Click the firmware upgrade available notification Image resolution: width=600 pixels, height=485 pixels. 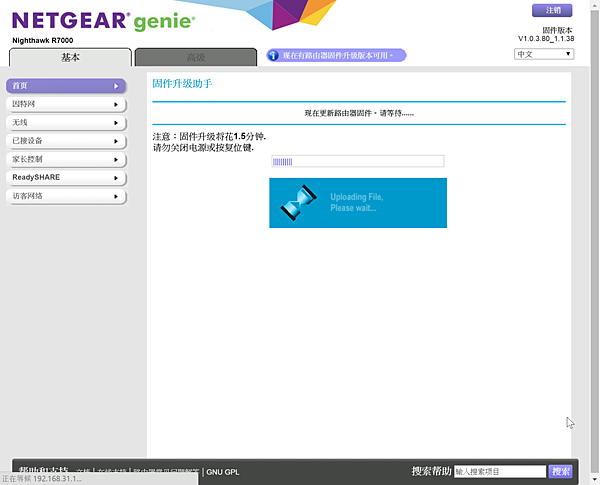336,56
